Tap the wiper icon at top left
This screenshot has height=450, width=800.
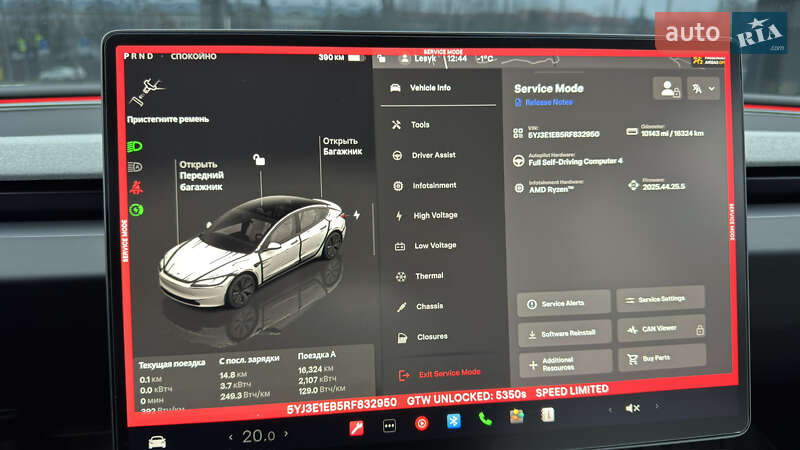point(146,92)
